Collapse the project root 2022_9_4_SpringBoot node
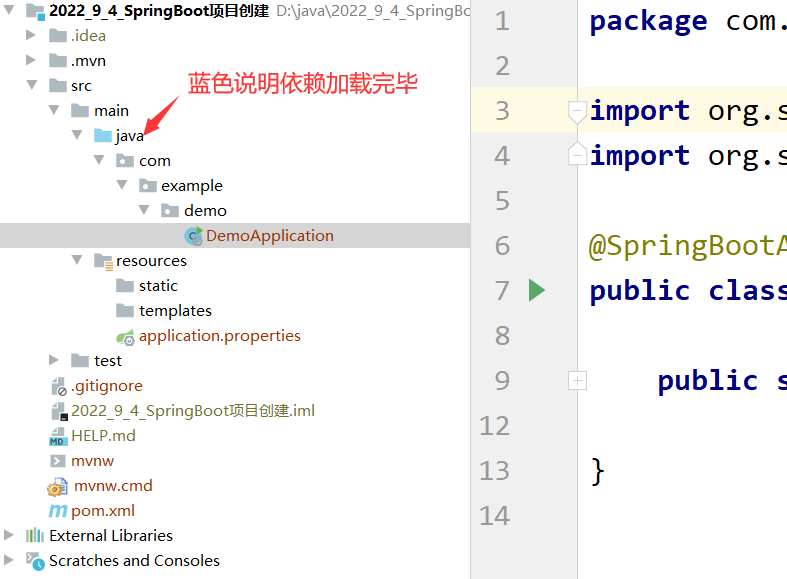This screenshot has width=787, height=579. pyautogui.click(x=9, y=10)
